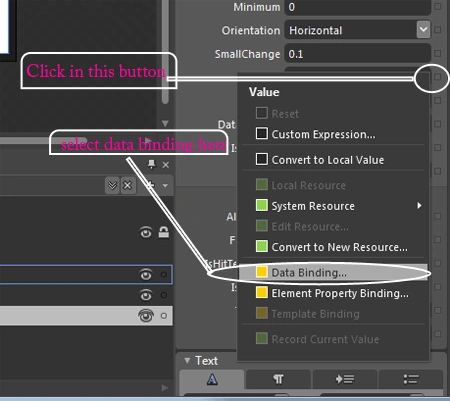Click the lock circle in the blue-outlined selected row
This screenshot has height=401, width=450.
164,275
